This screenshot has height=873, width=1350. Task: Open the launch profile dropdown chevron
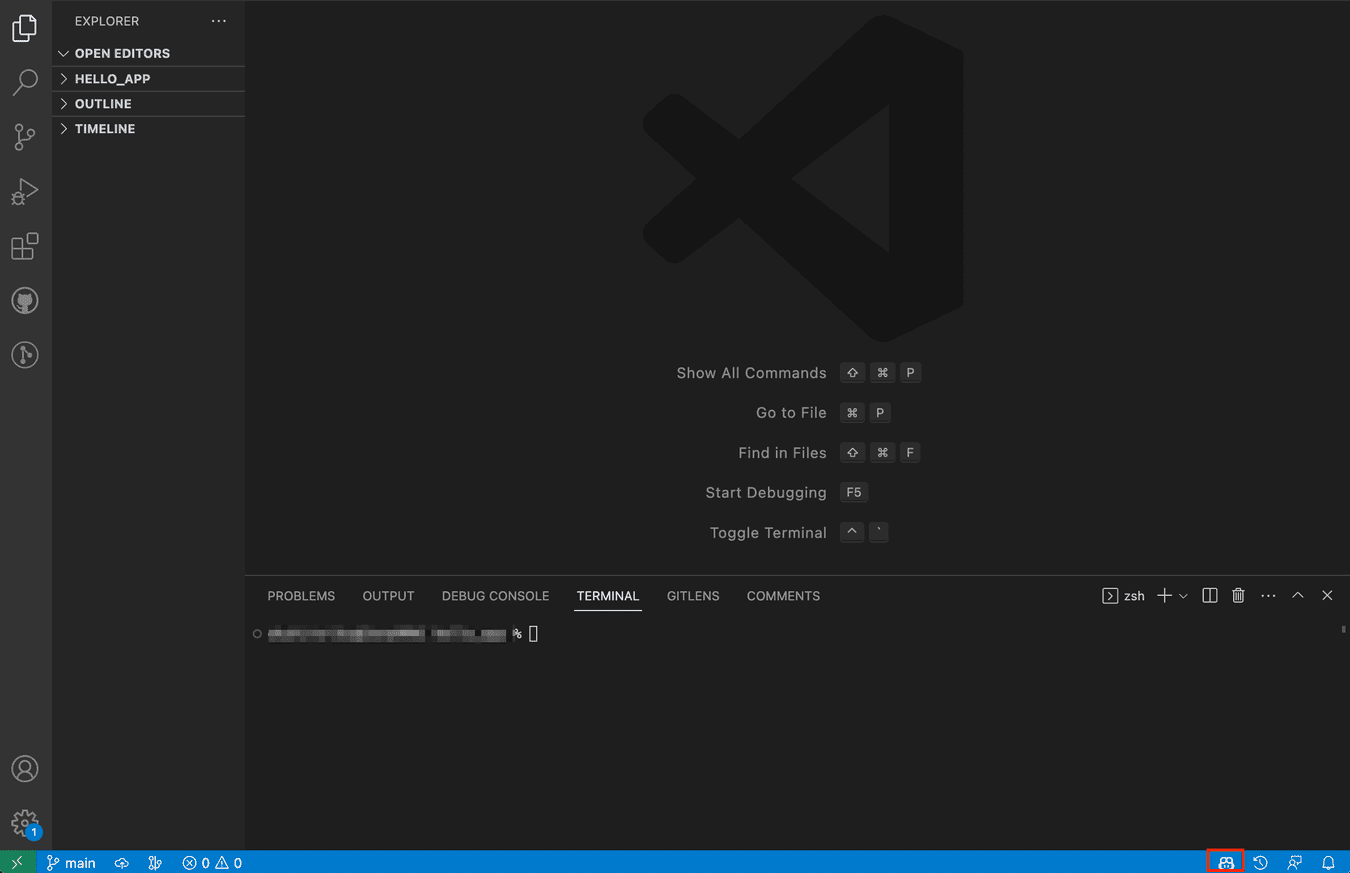1184,596
